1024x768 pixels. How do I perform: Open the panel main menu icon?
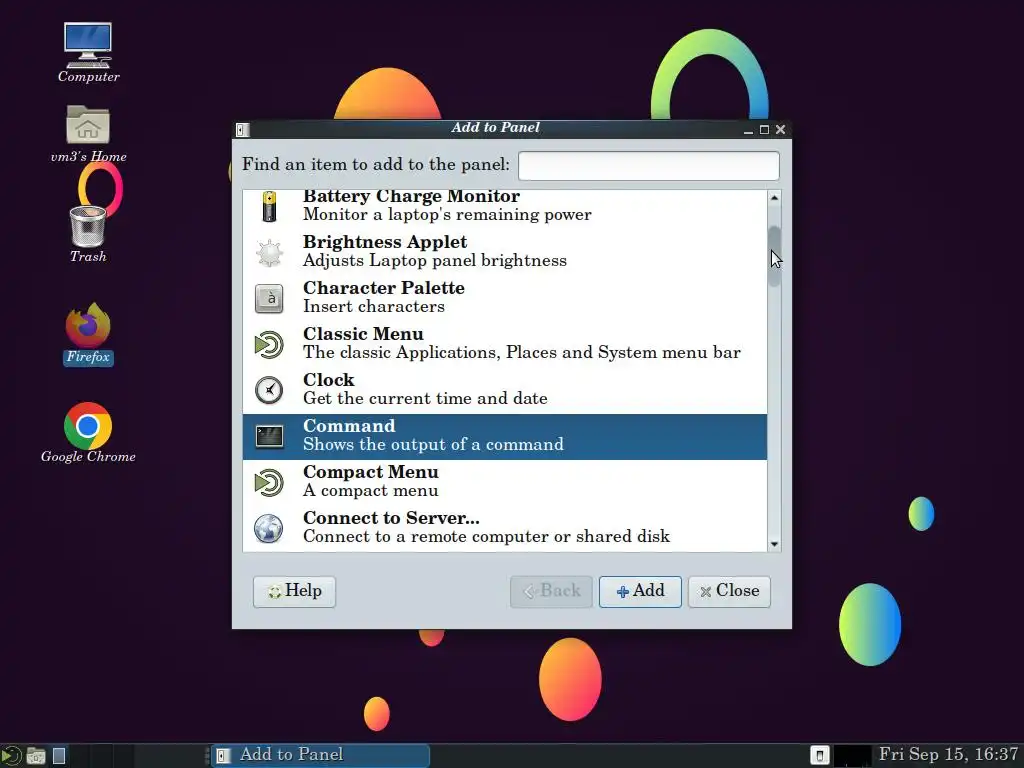(11, 756)
